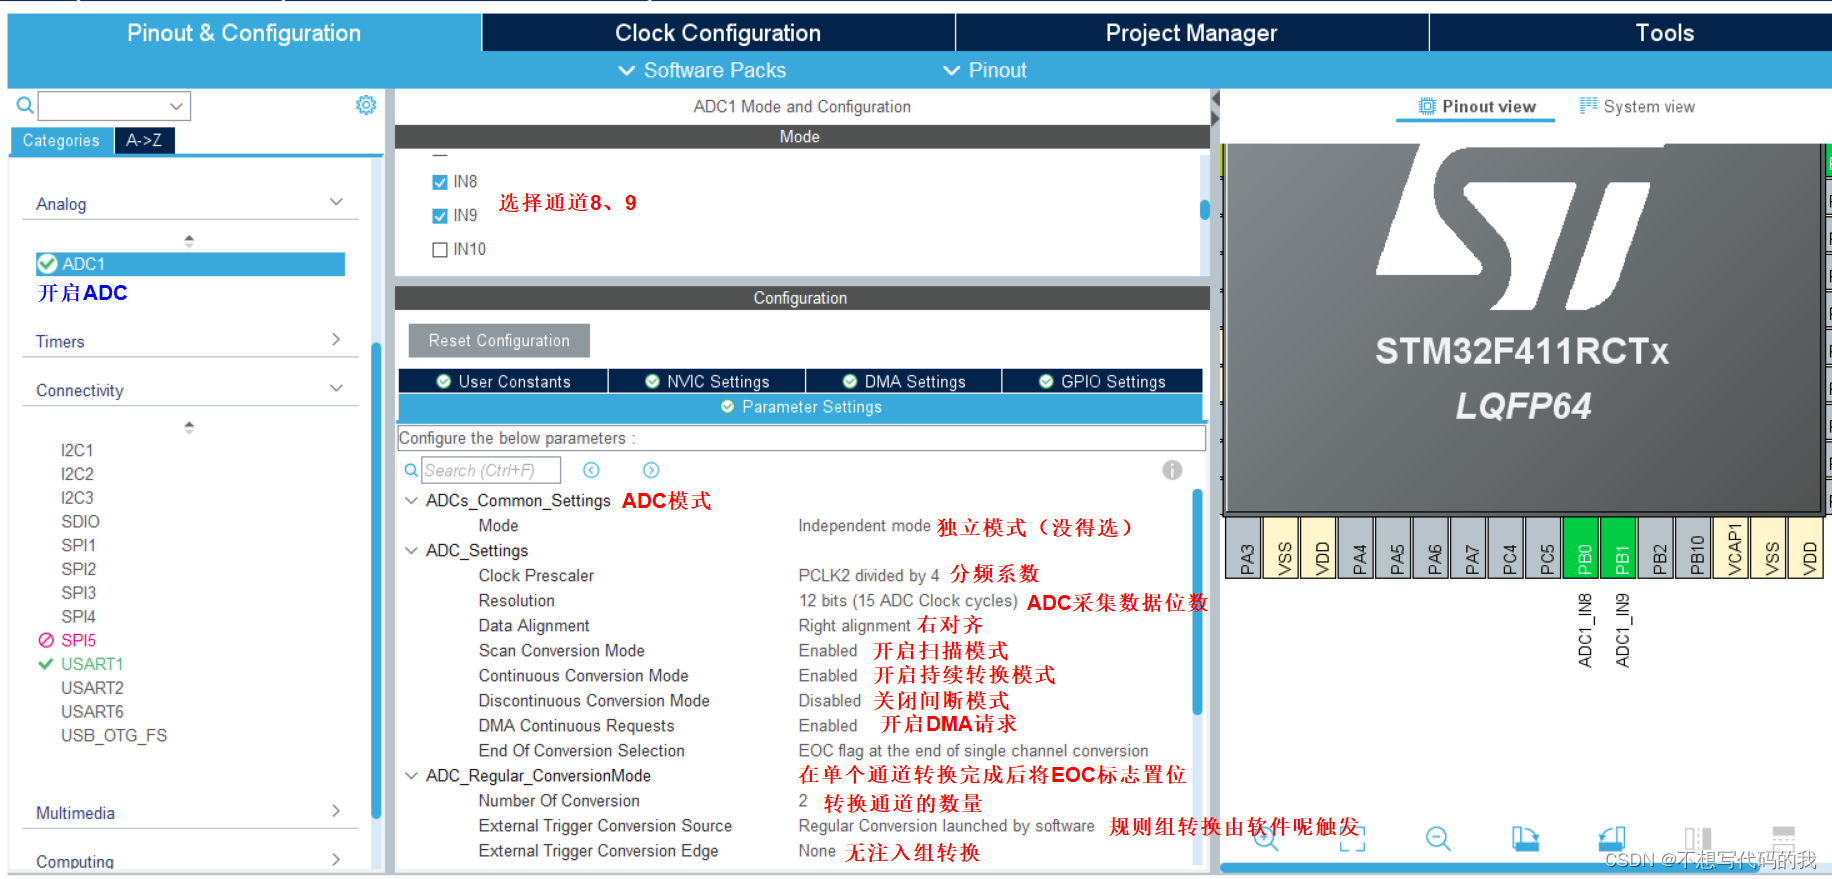This screenshot has height=879, width=1832.
Task: Open the GPIO Settings tab
Action: pos(1102,381)
